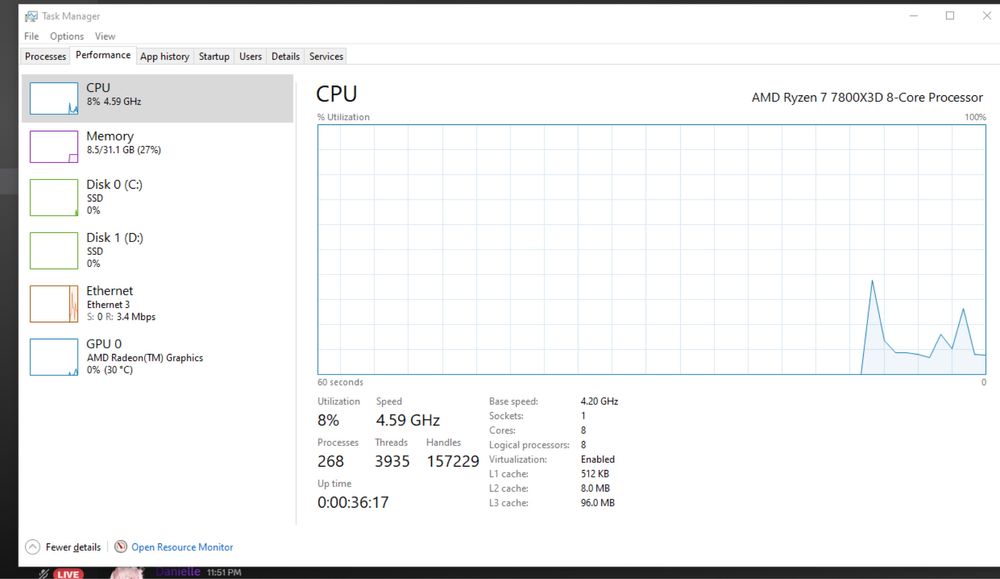Switch to the Users tab
1000x579 pixels.
(251, 57)
